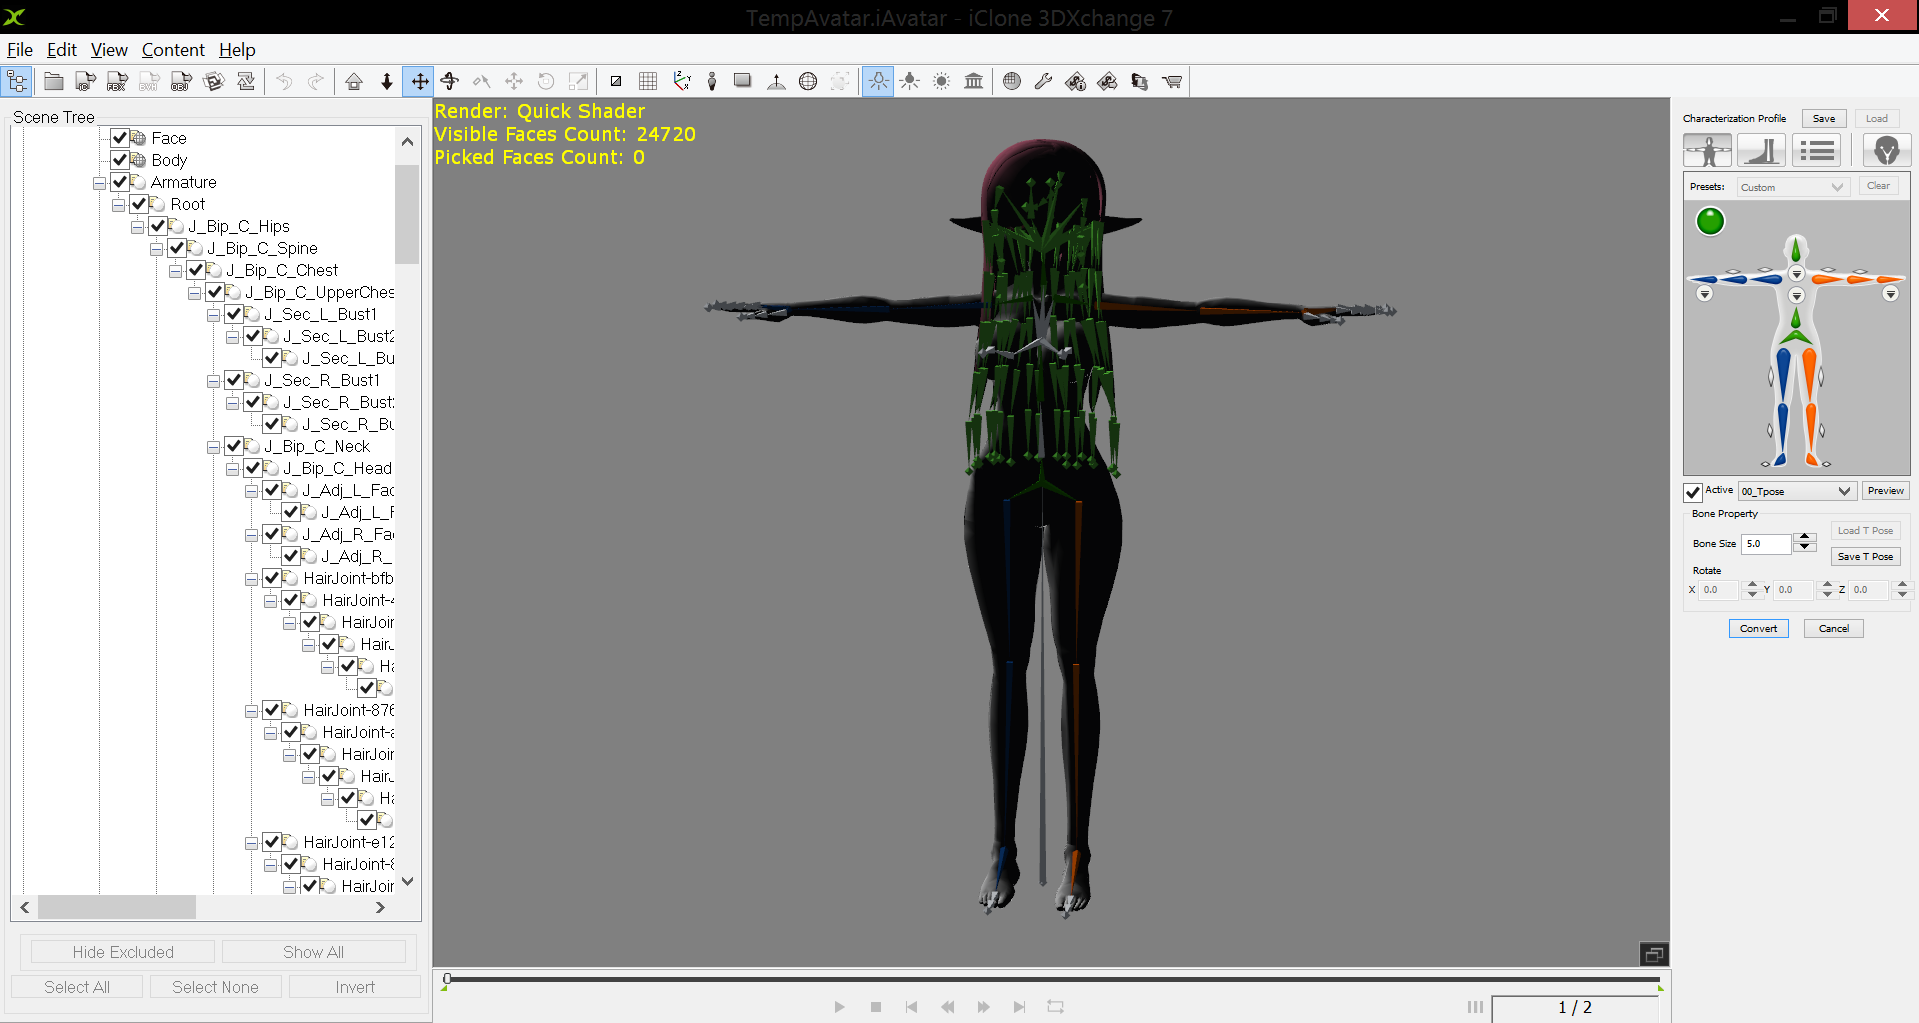
Task: Switch to body T-pose characterization icon
Action: click(x=1708, y=151)
